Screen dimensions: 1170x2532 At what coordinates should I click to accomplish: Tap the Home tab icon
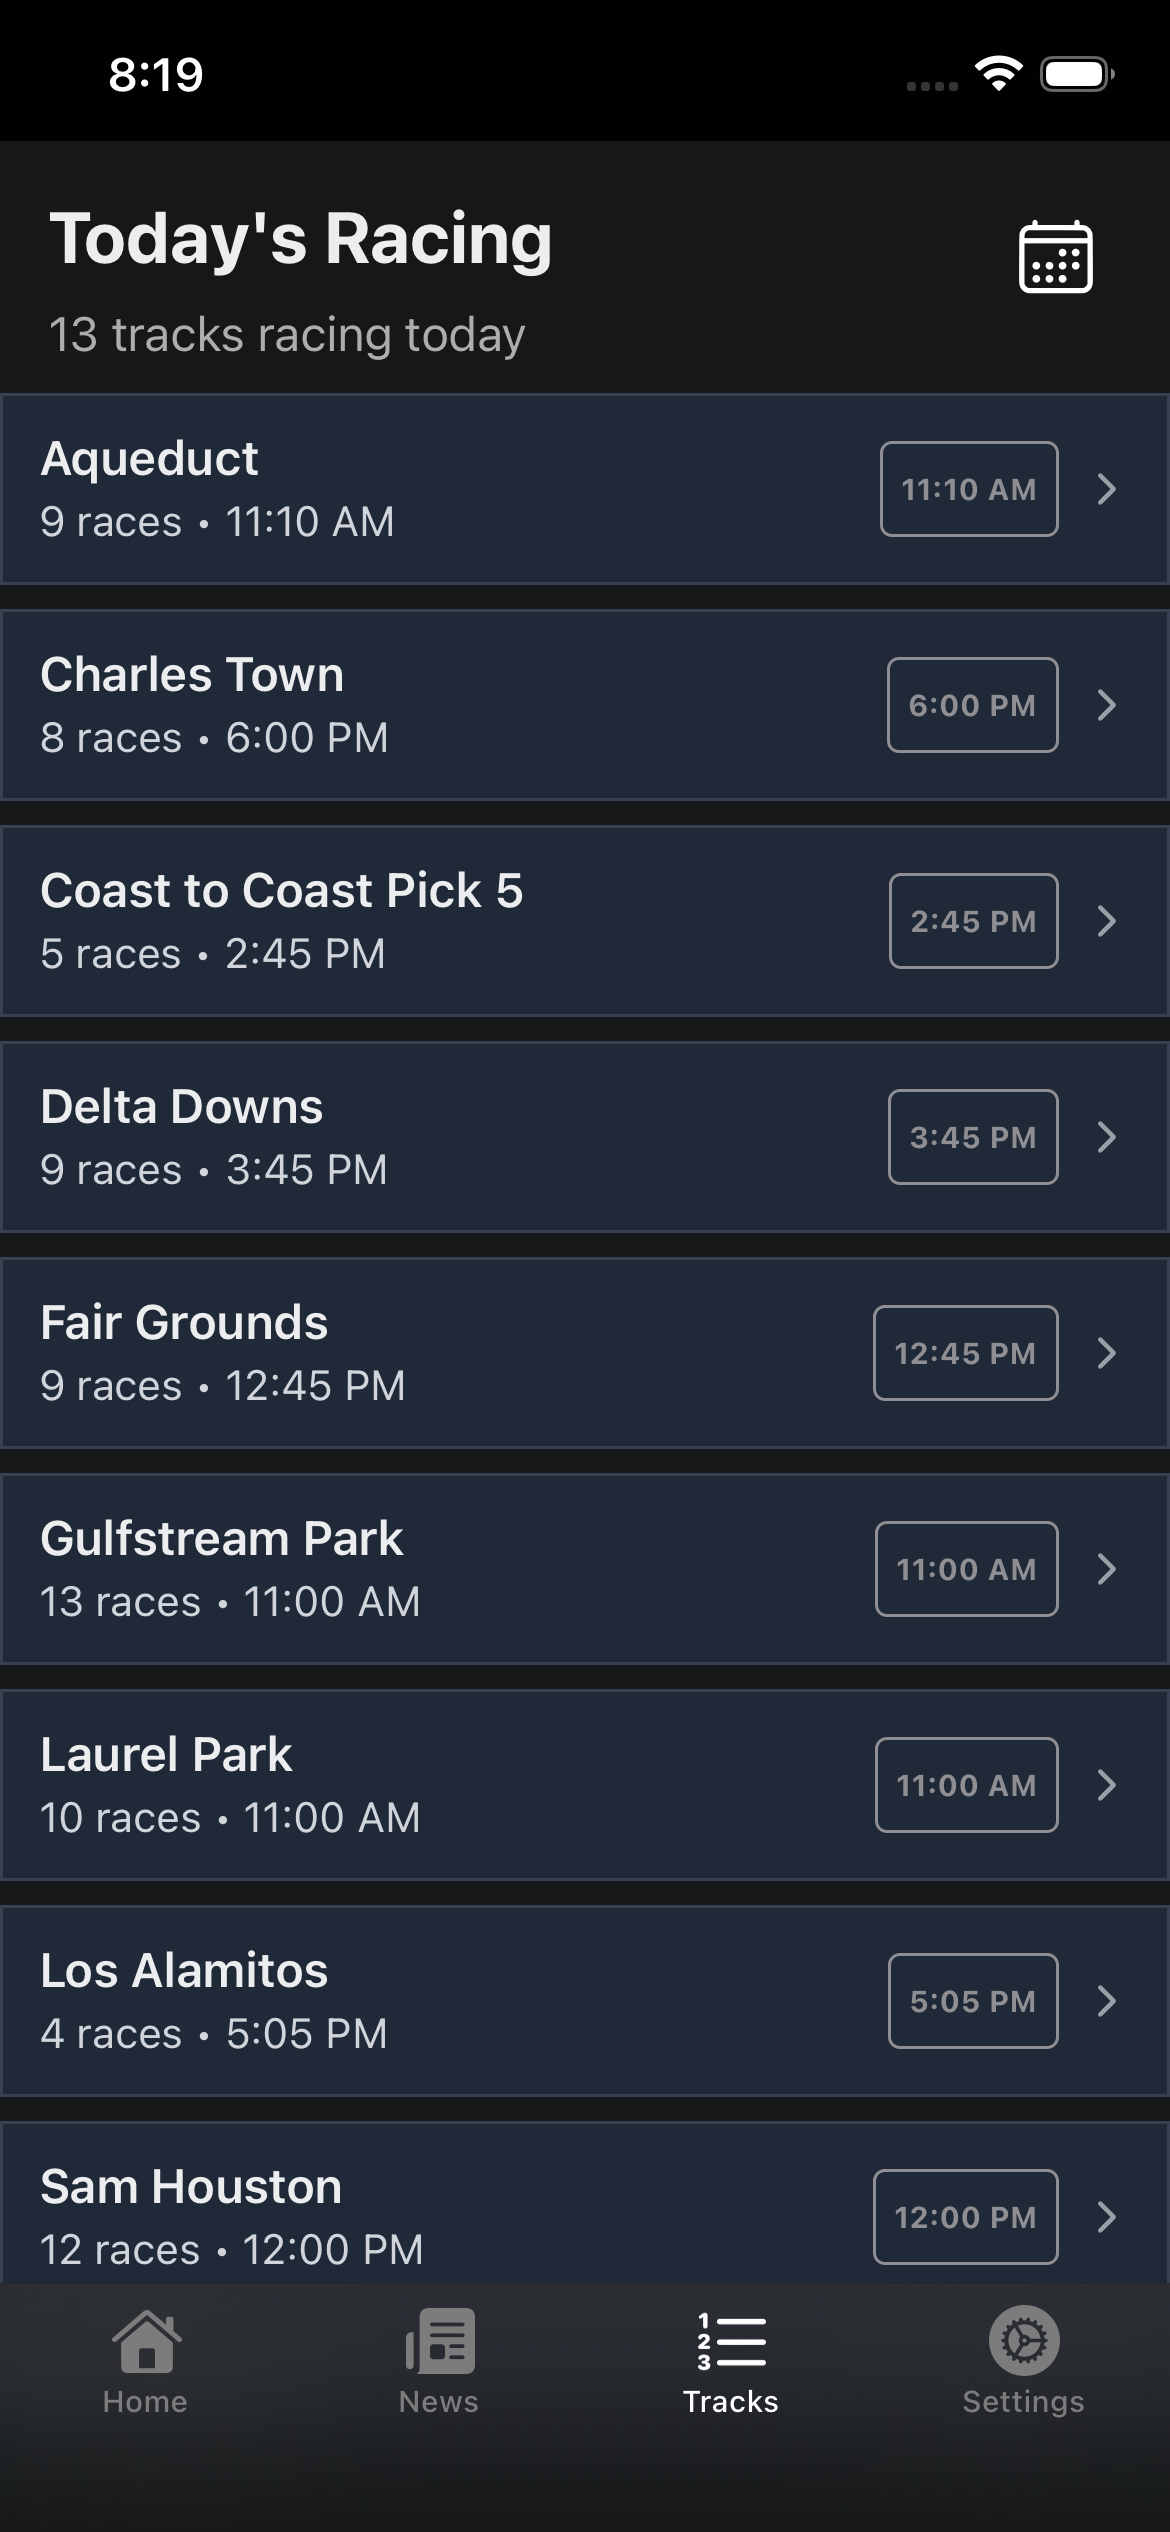[146, 2341]
